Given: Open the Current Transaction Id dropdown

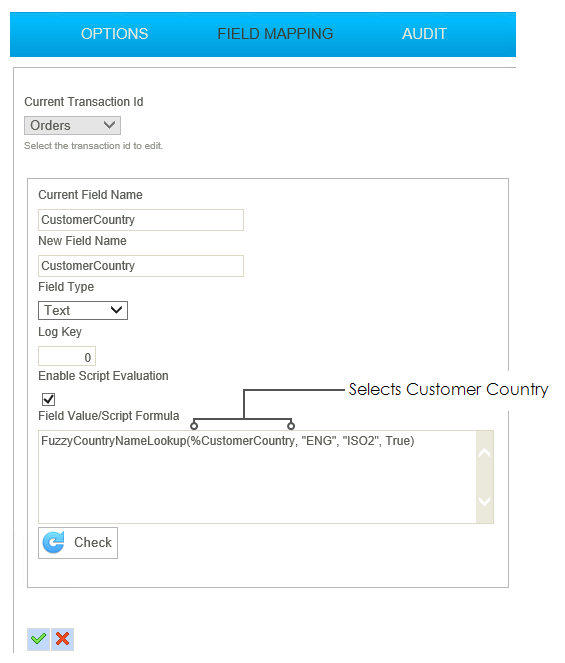Looking at the screenshot, I should [x=72, y=126].
